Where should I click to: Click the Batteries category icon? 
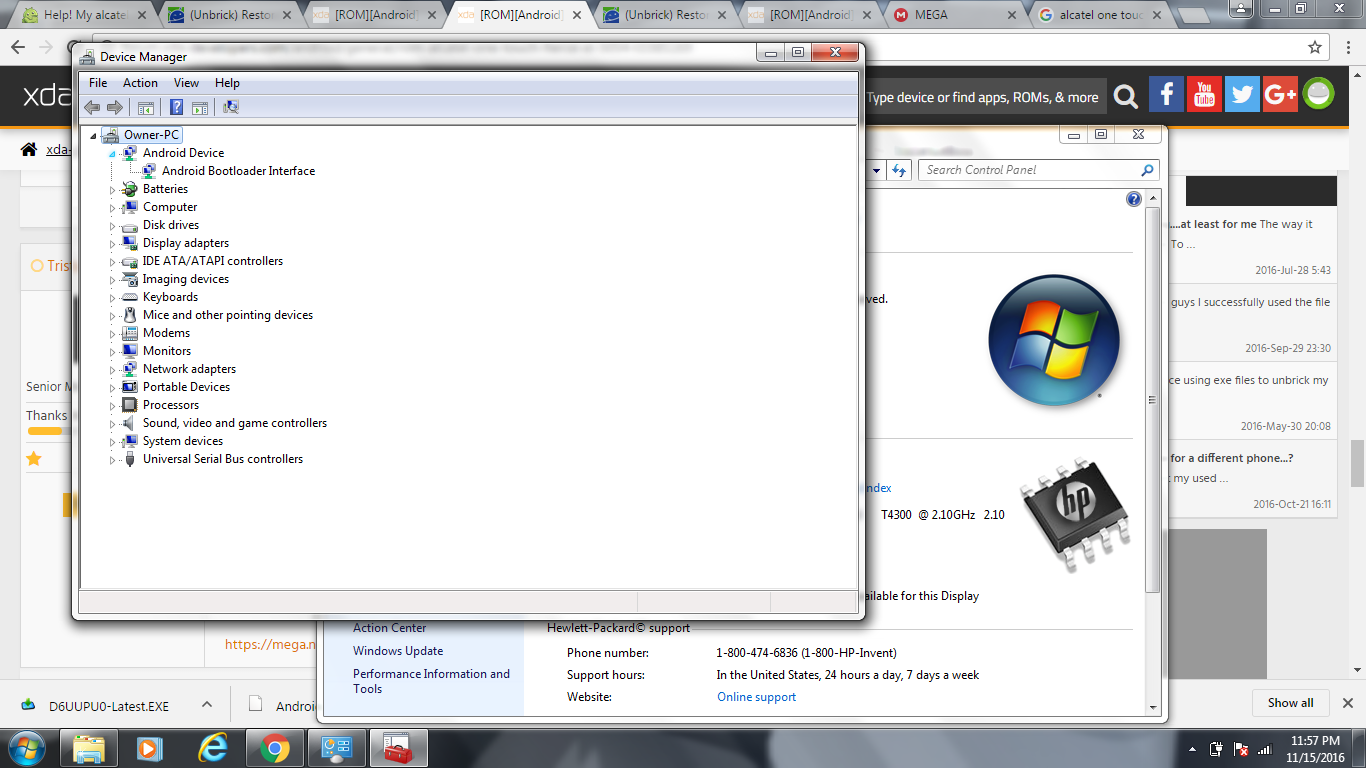[129, 189]
